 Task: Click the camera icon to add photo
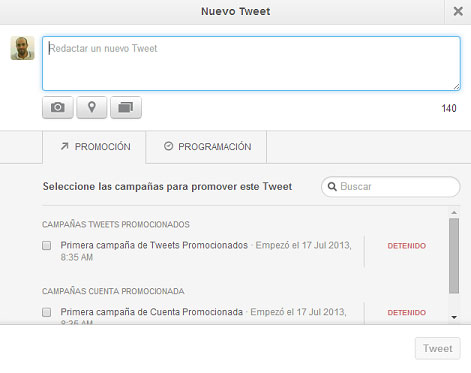pyautogui.click(x=58, y=107)
